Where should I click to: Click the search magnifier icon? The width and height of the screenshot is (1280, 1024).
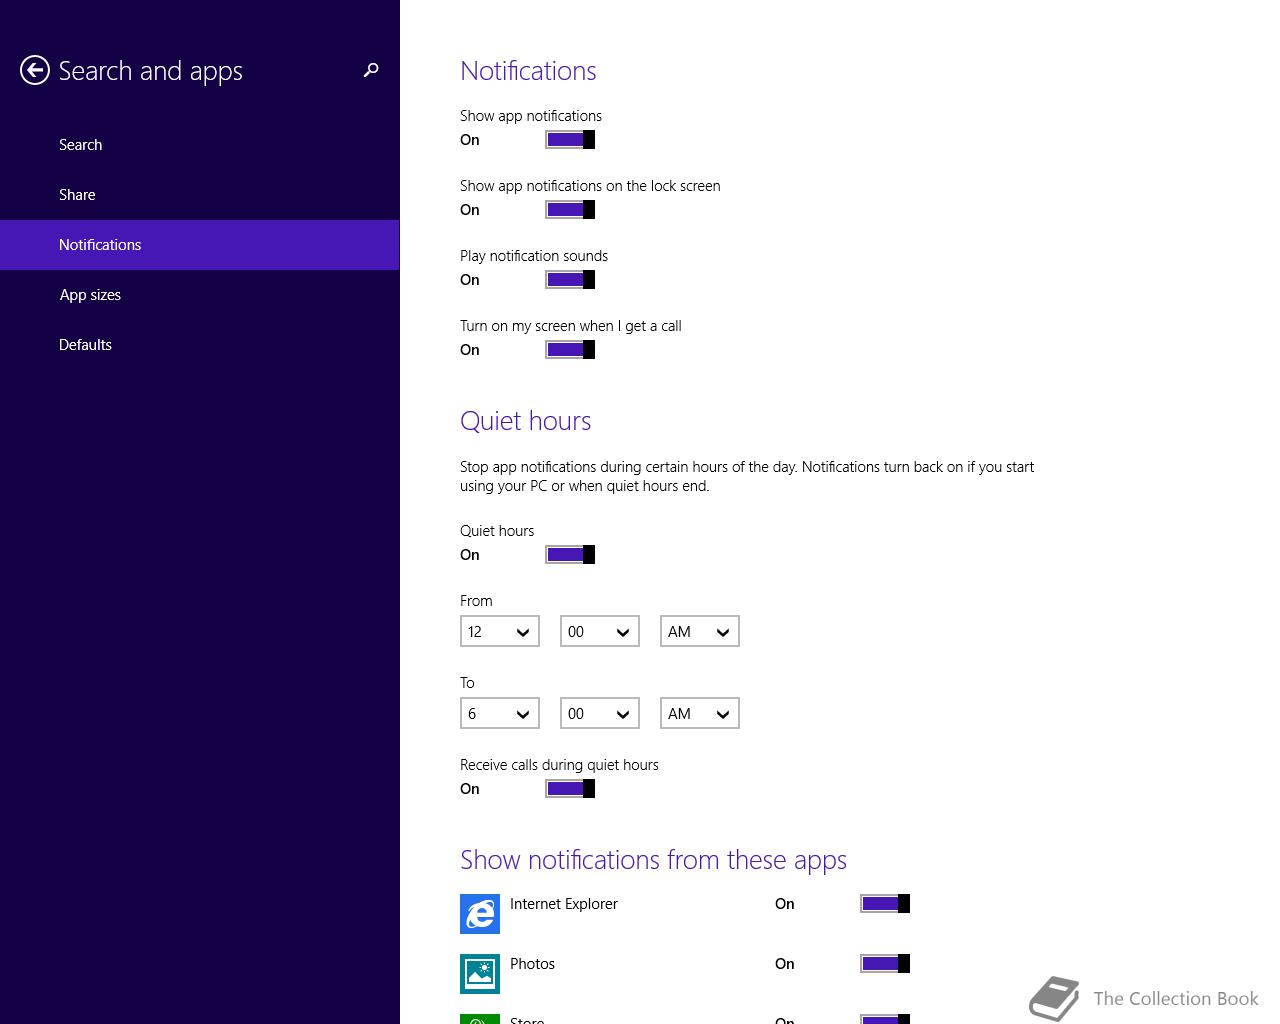[x=371, y=70]
